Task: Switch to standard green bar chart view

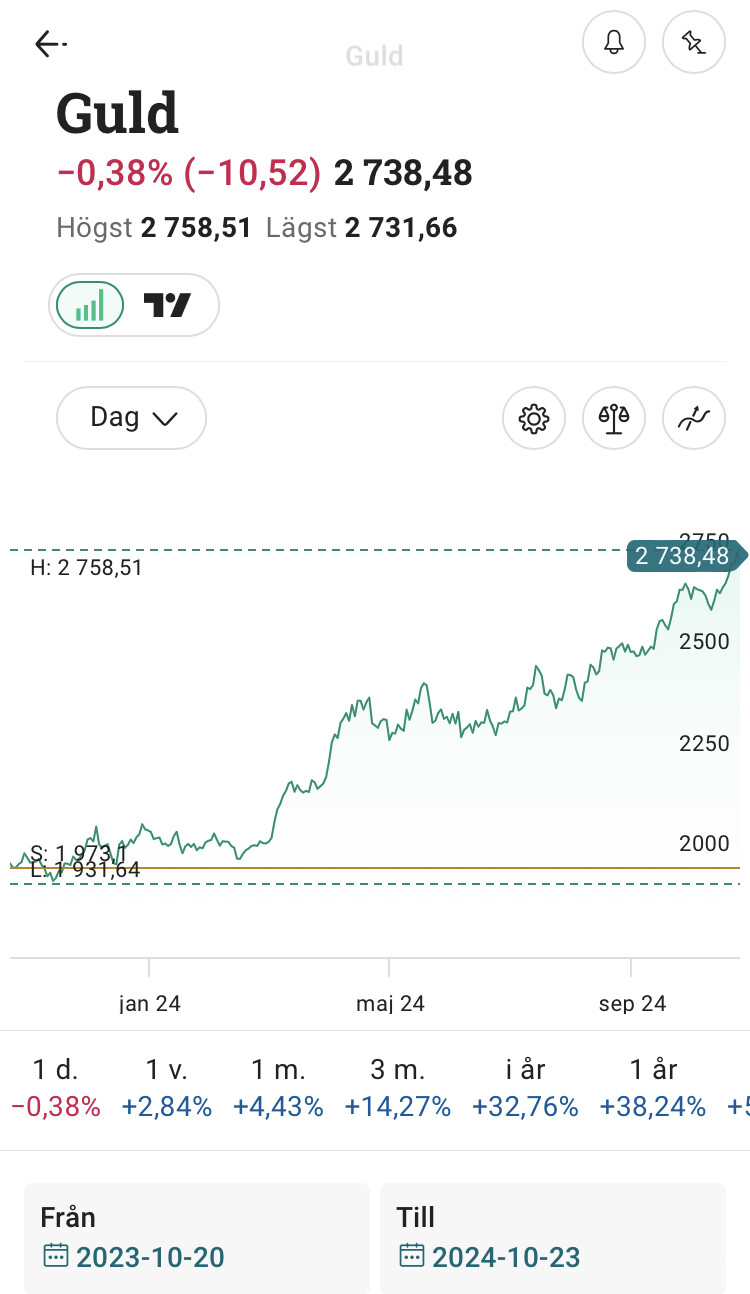Action: 90,305
